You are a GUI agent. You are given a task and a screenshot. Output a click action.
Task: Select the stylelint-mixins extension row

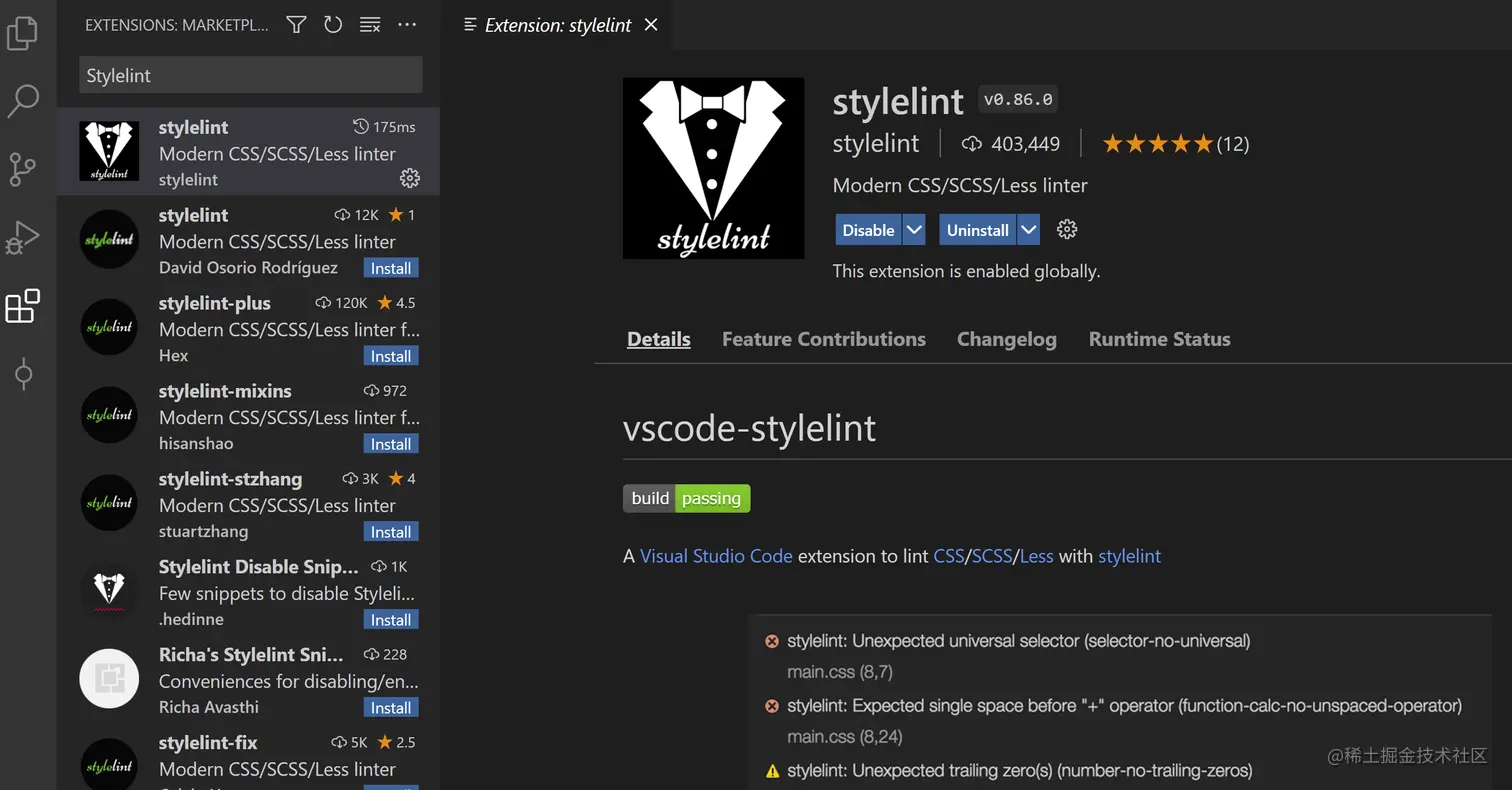coord(248,415)
